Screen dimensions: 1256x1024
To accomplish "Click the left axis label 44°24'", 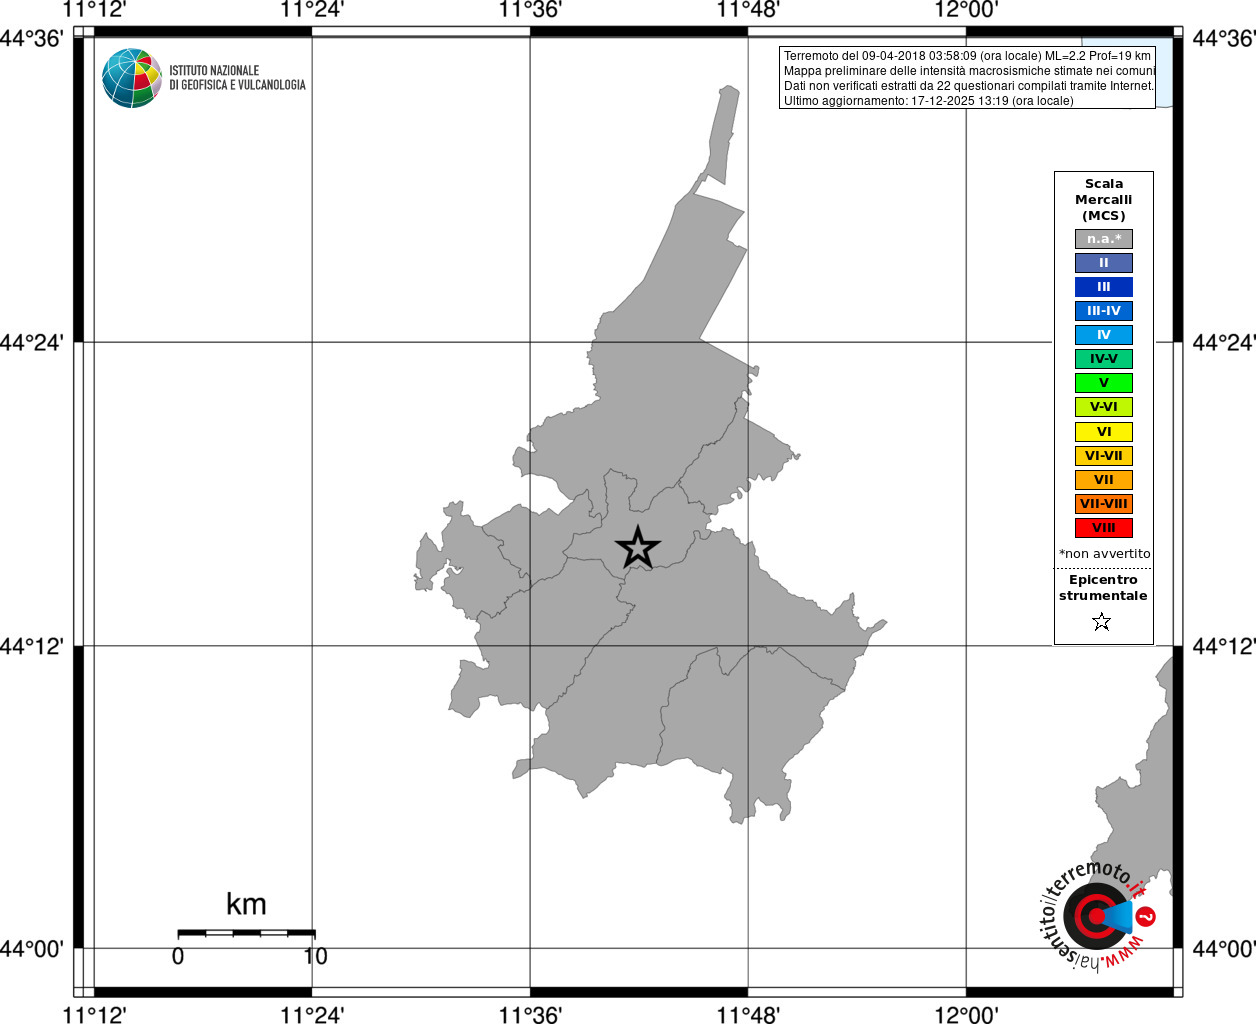I will [32, 343].
